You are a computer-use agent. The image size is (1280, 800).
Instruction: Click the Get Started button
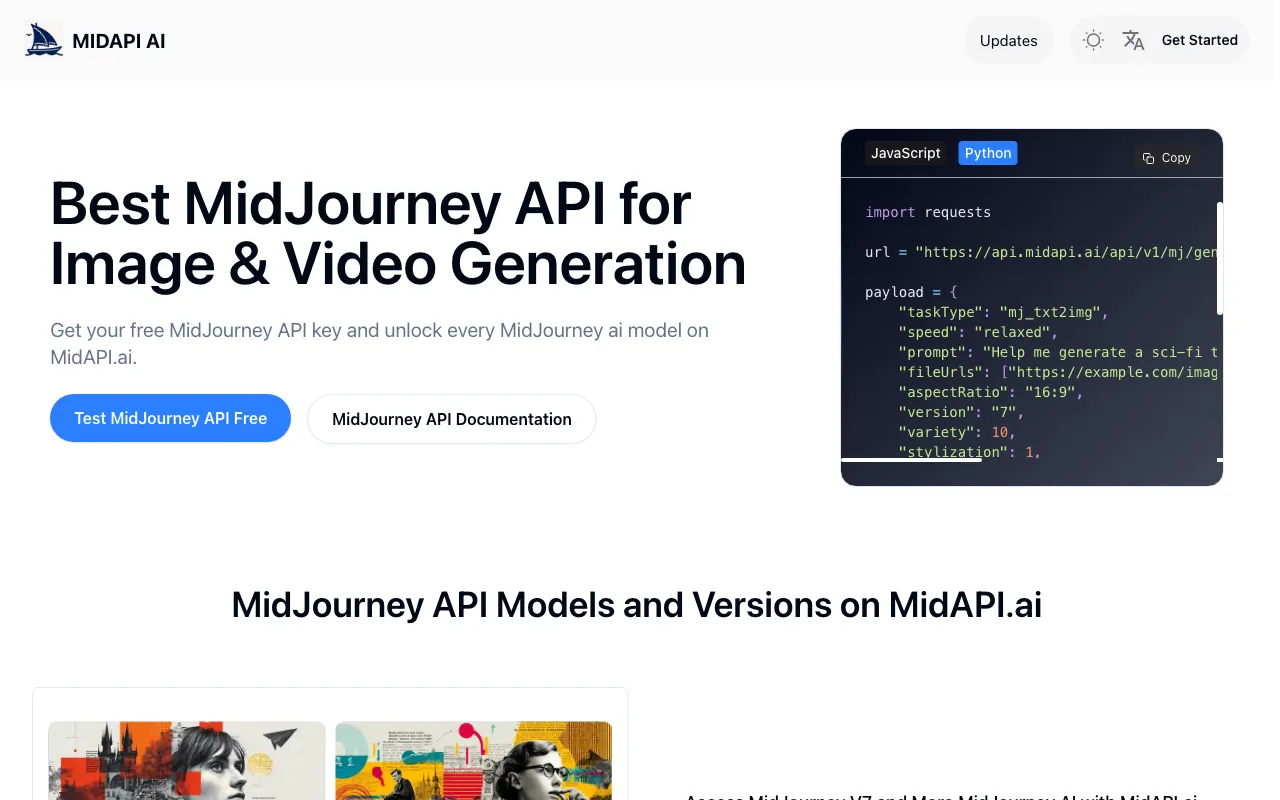[1199, 40]
